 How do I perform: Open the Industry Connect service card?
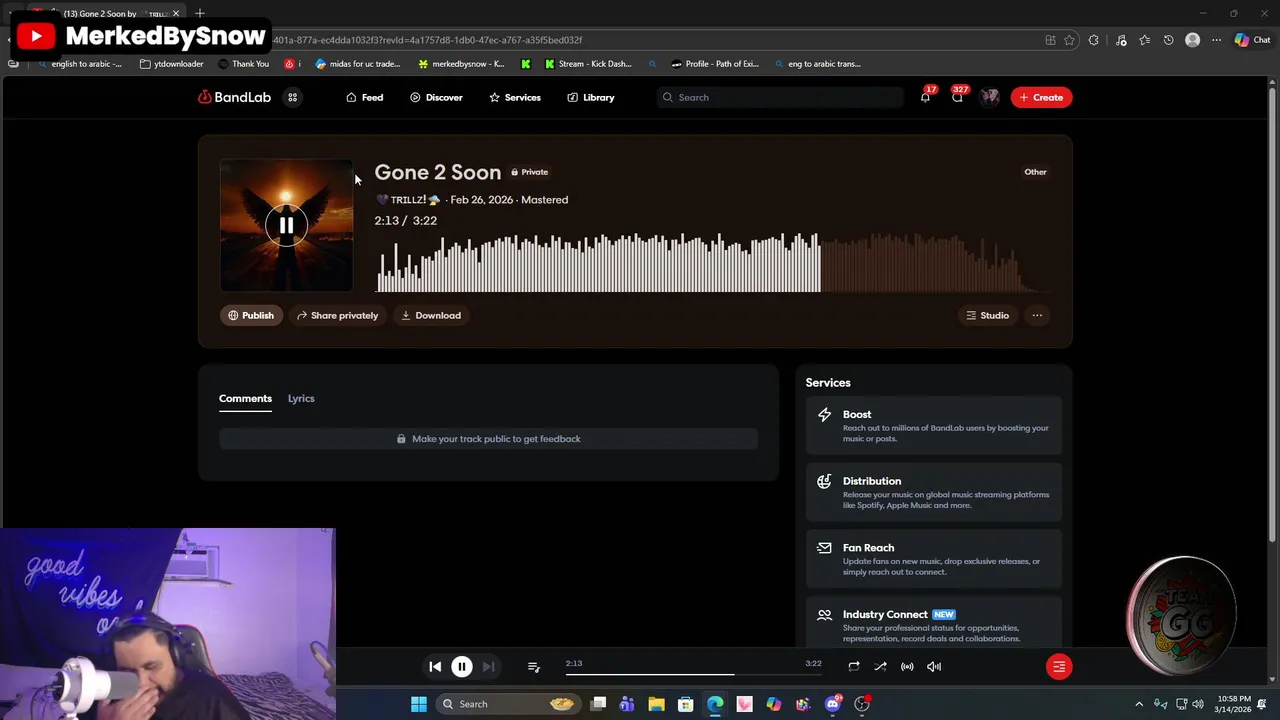[934, 624]
